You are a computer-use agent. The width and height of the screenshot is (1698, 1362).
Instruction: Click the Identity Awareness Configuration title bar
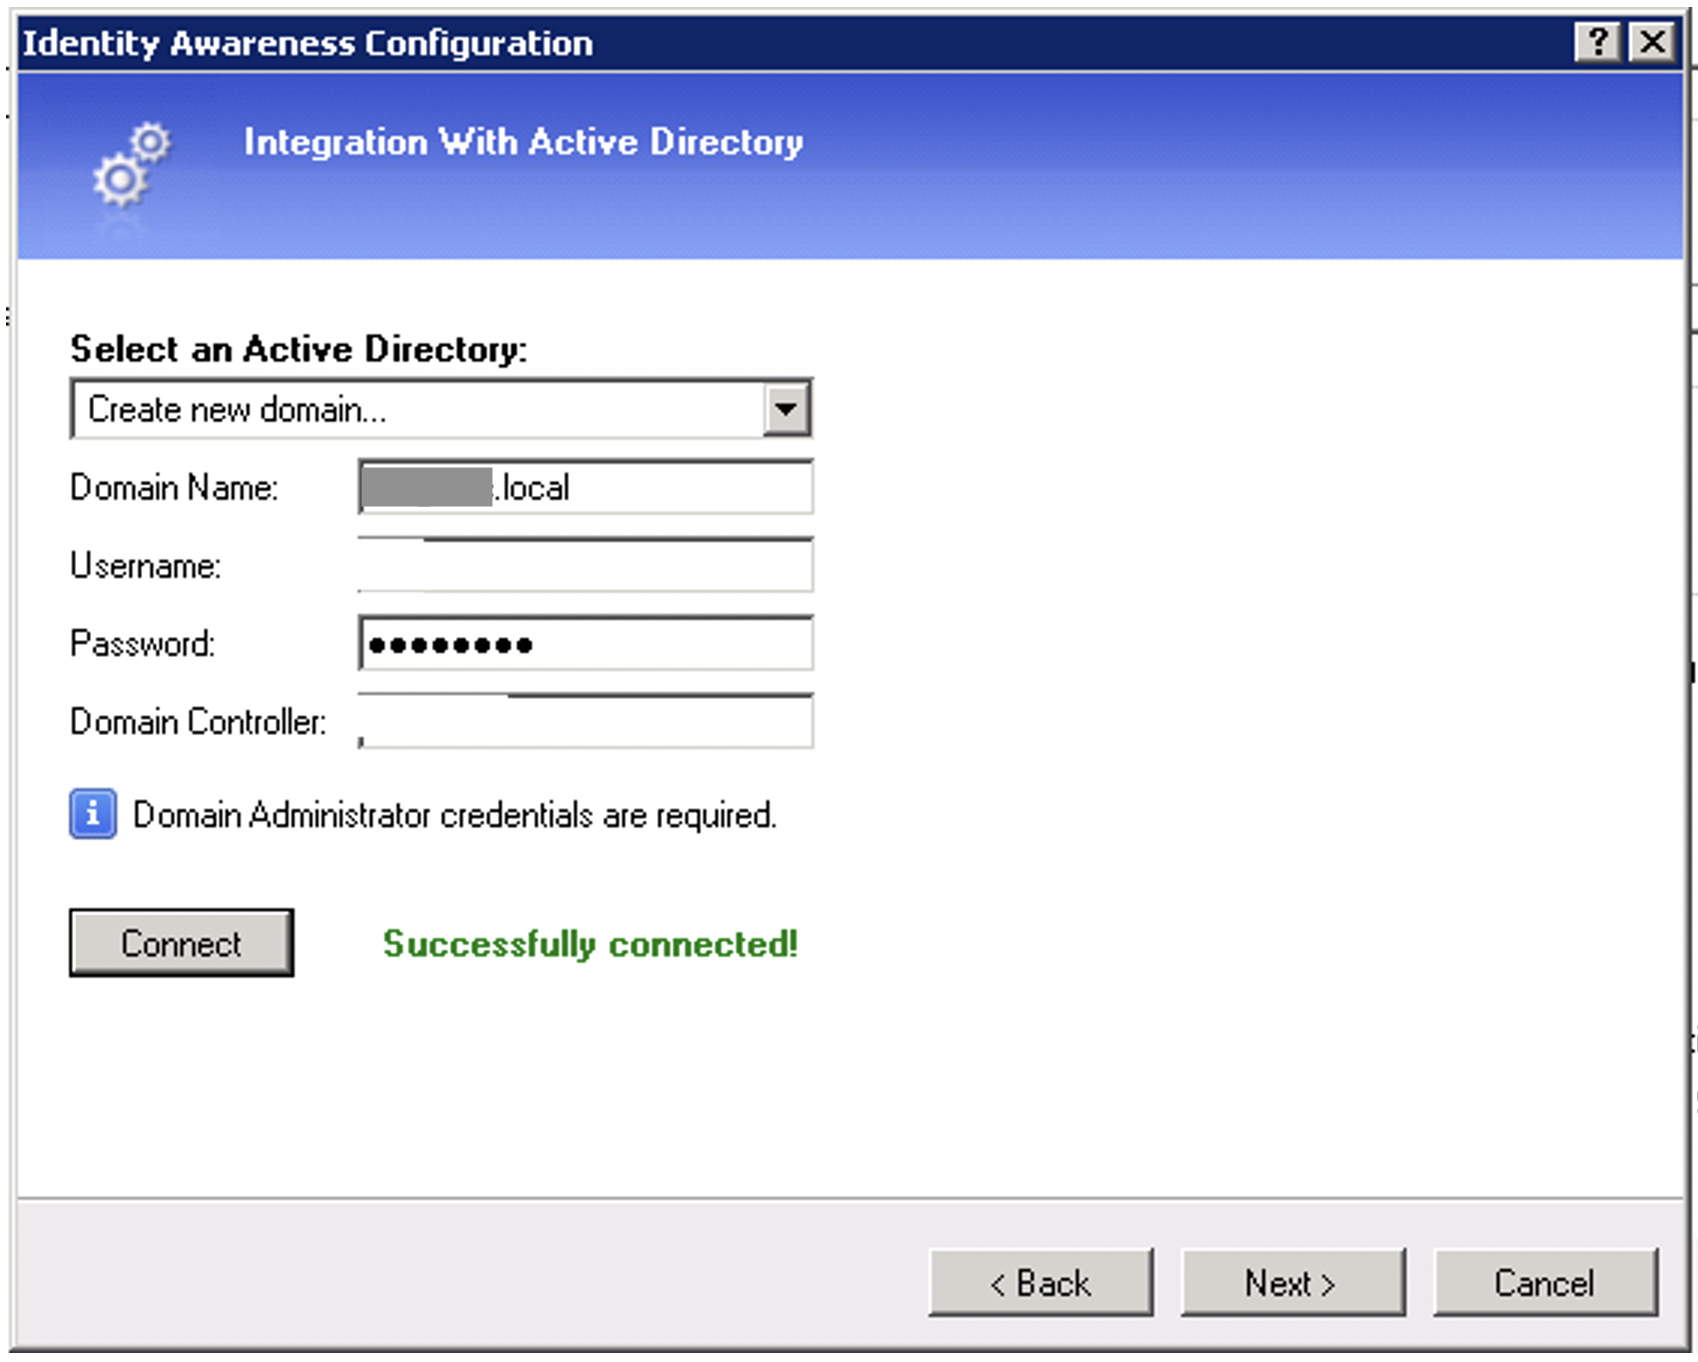coord(307,42)
